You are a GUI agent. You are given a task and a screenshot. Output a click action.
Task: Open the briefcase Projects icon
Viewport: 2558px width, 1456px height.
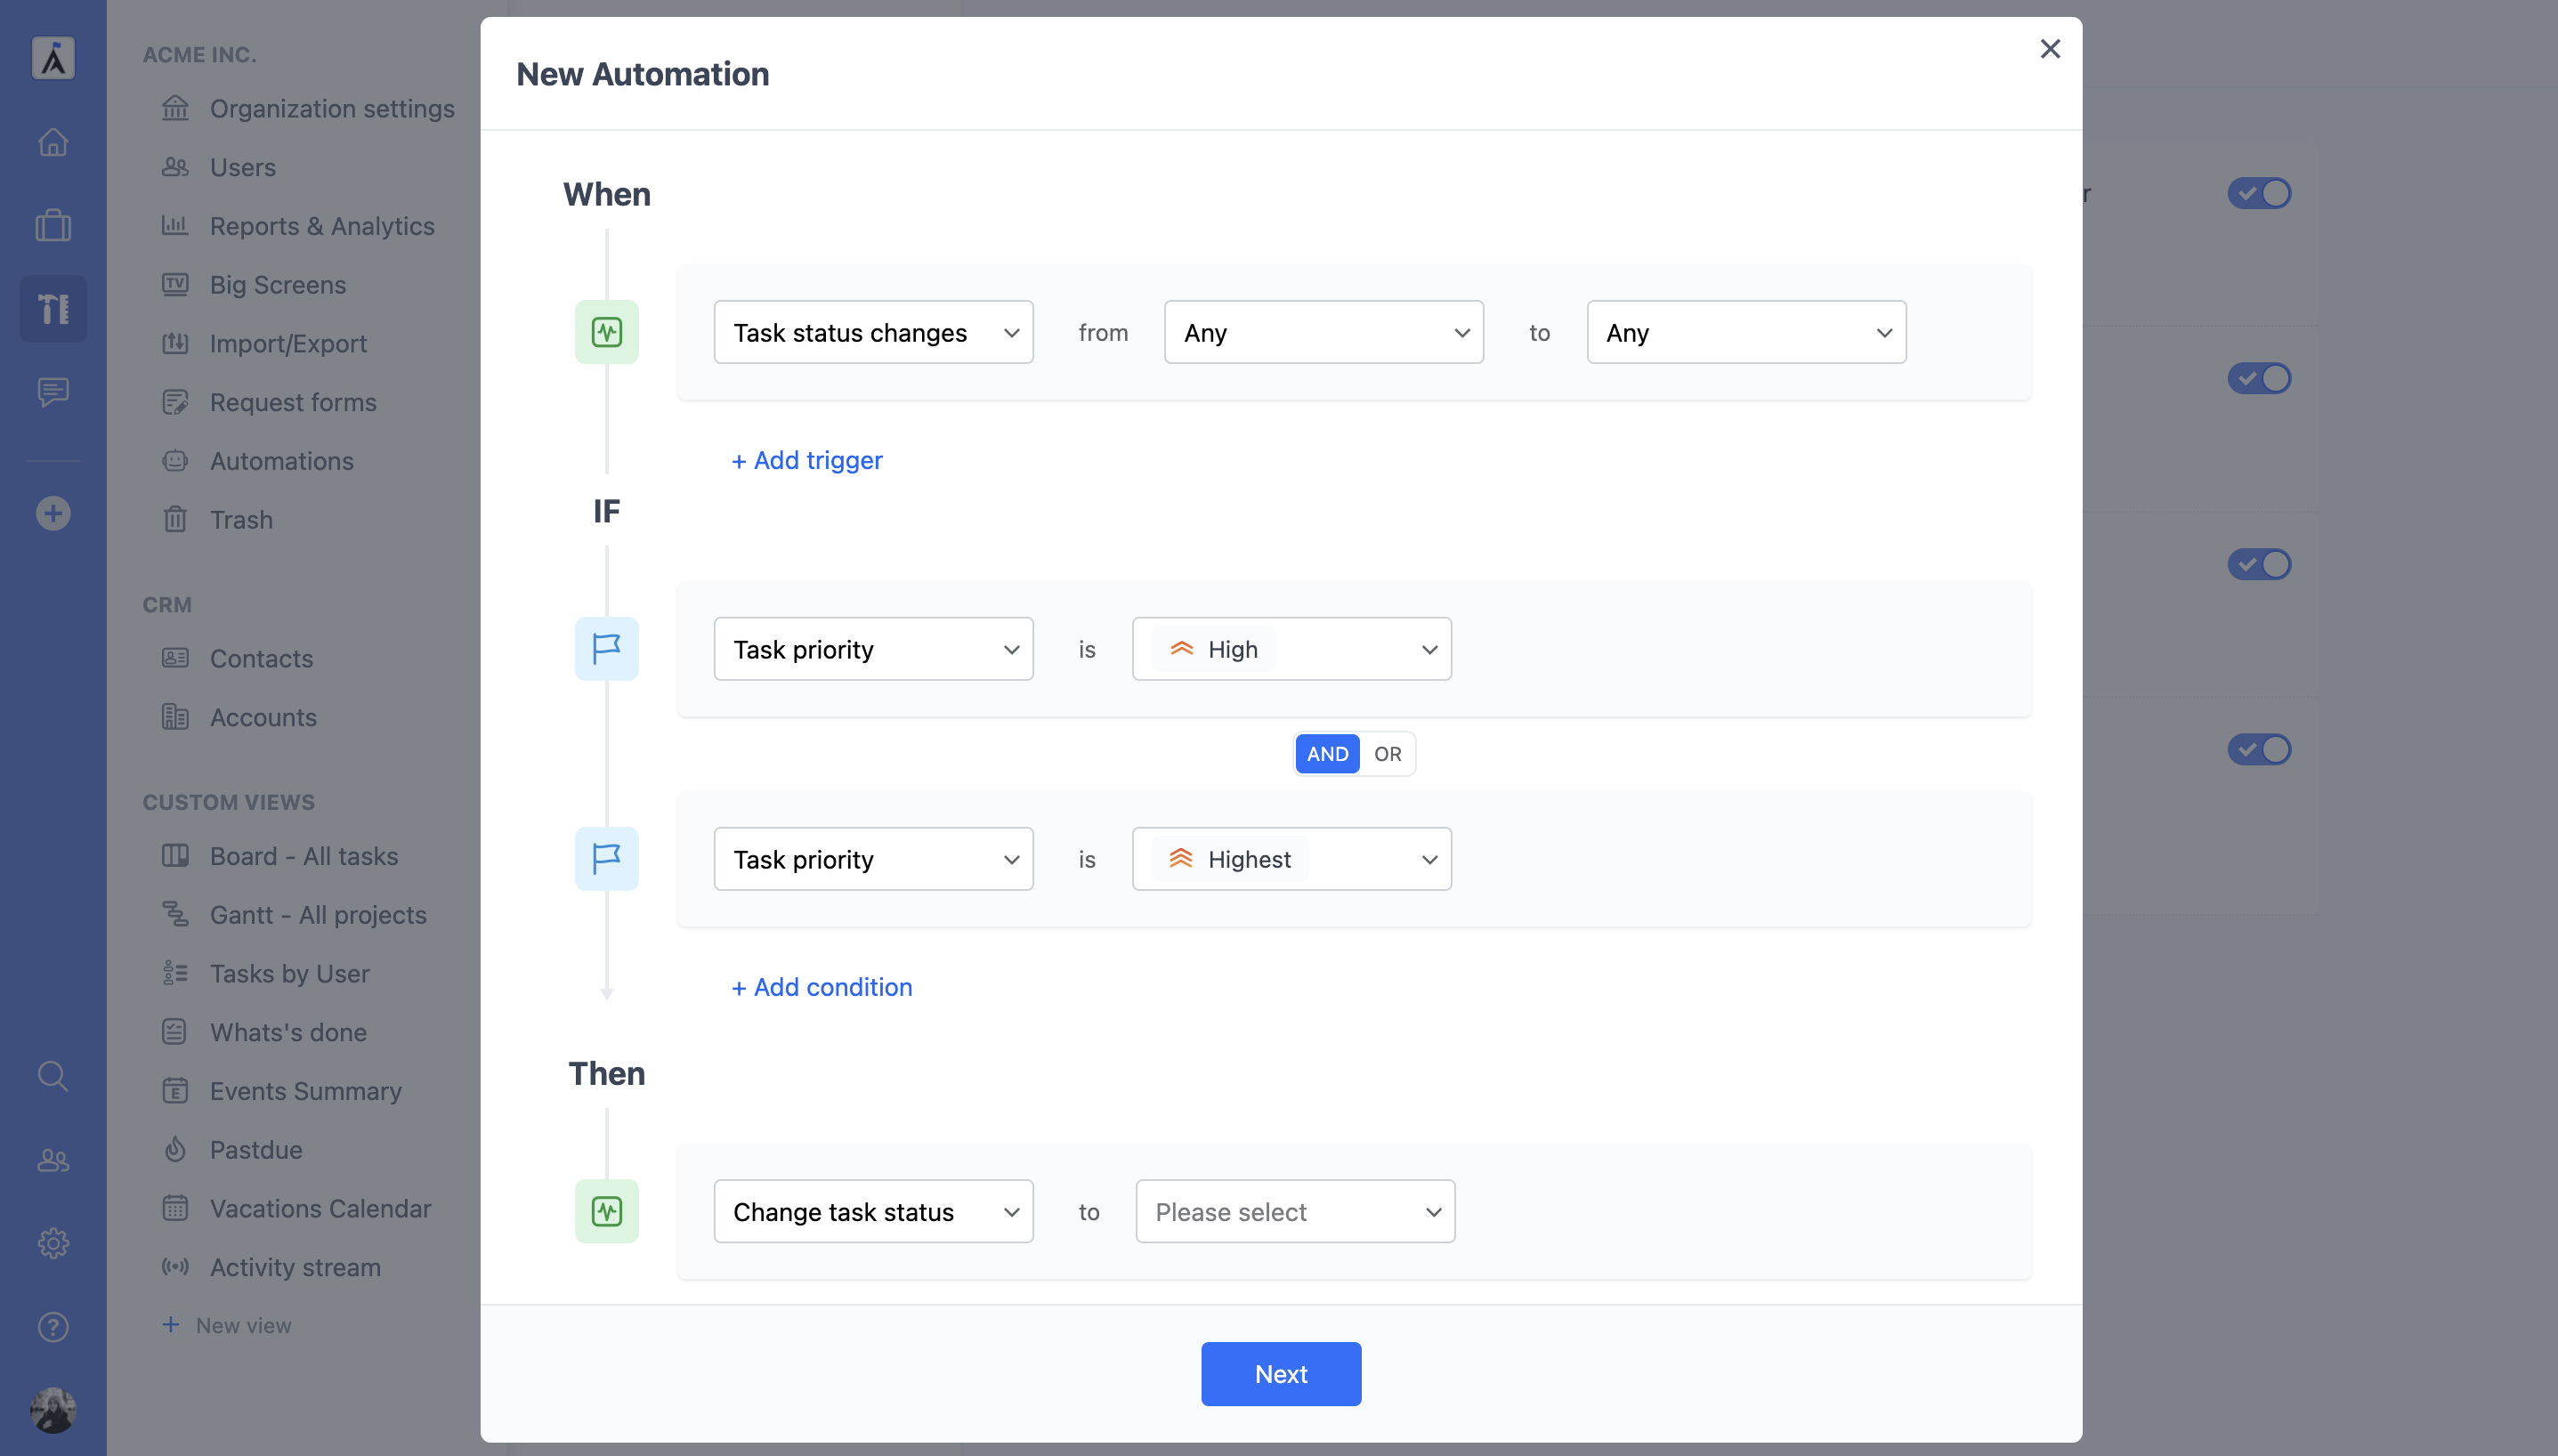tap(53, 225)
